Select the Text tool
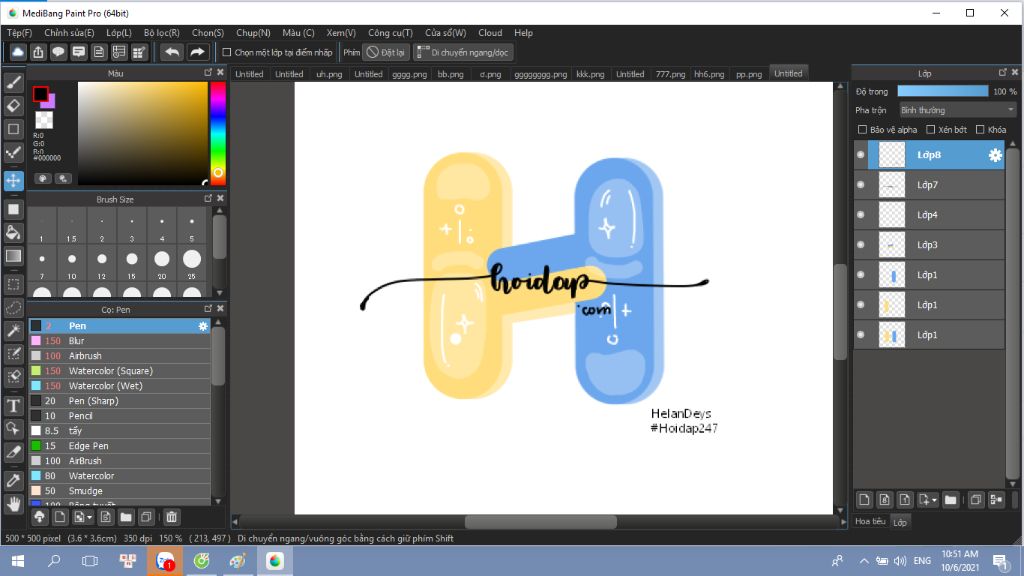The image size is (1024, 576). pos(13,406)
